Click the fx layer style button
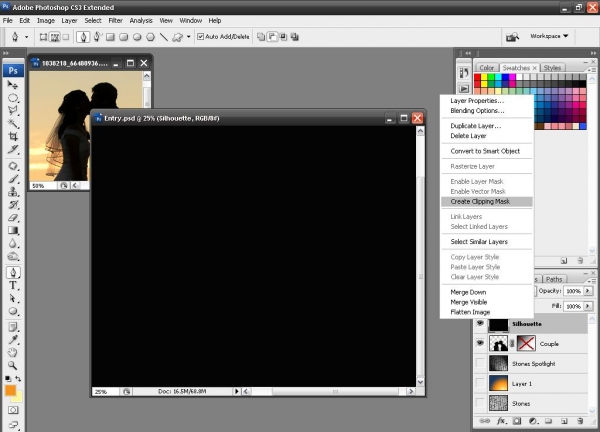Screen dimensions: 600x432 coord(501,421)
